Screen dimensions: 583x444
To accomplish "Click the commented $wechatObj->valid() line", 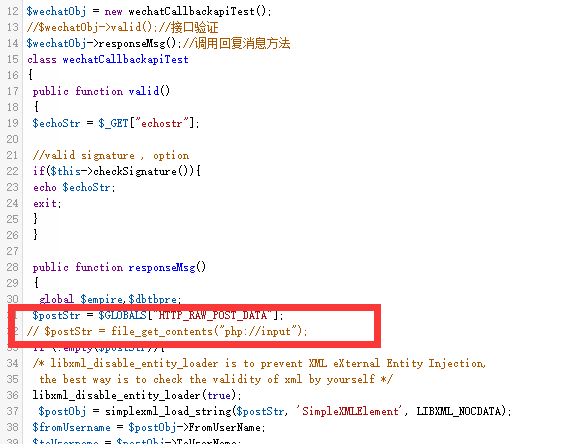I will pos(122,28).
